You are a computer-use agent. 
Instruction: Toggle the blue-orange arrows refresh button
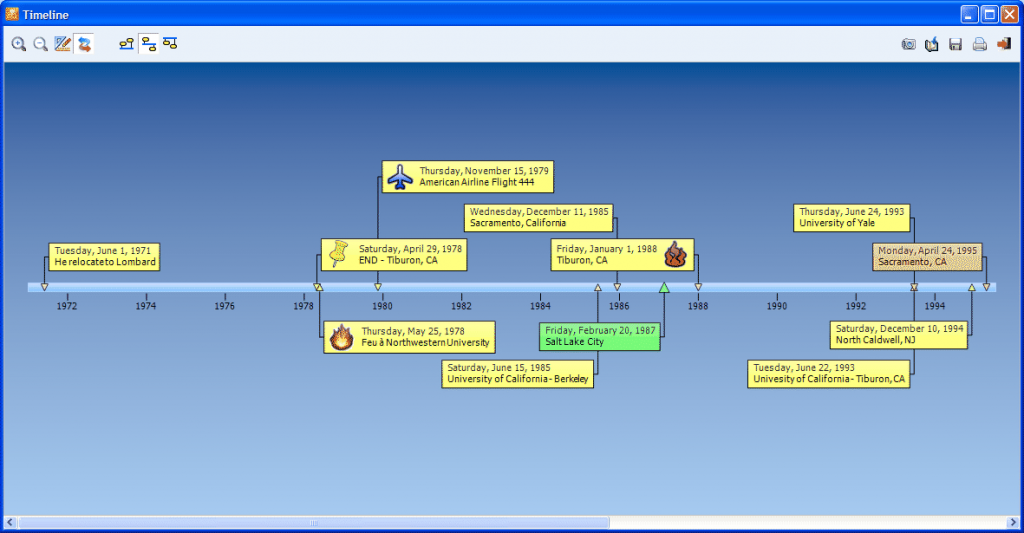coord(85,44)
